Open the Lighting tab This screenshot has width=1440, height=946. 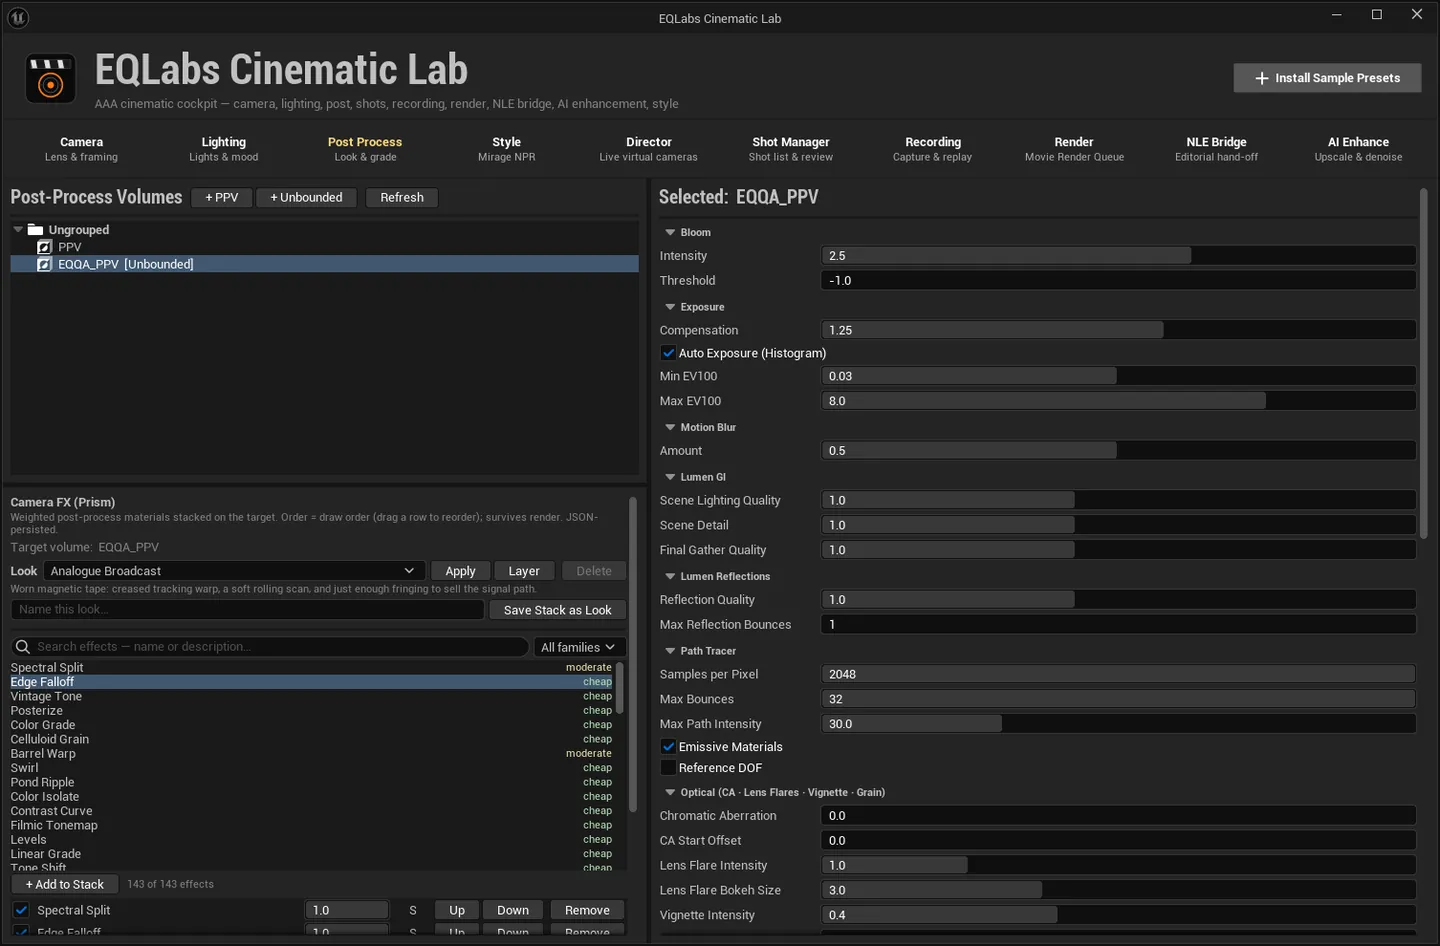coord(223,149)
